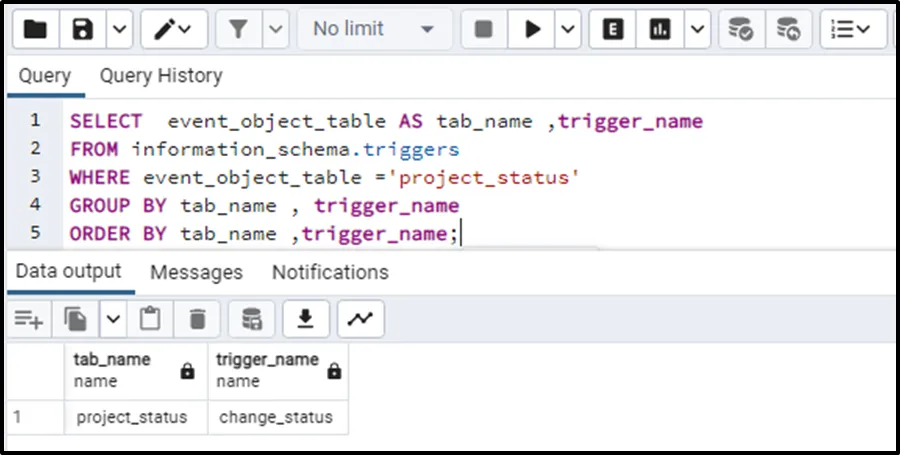Click the Filter funnel icon
The height and width of the screenshot is (455, 900).
coord(238,30)
